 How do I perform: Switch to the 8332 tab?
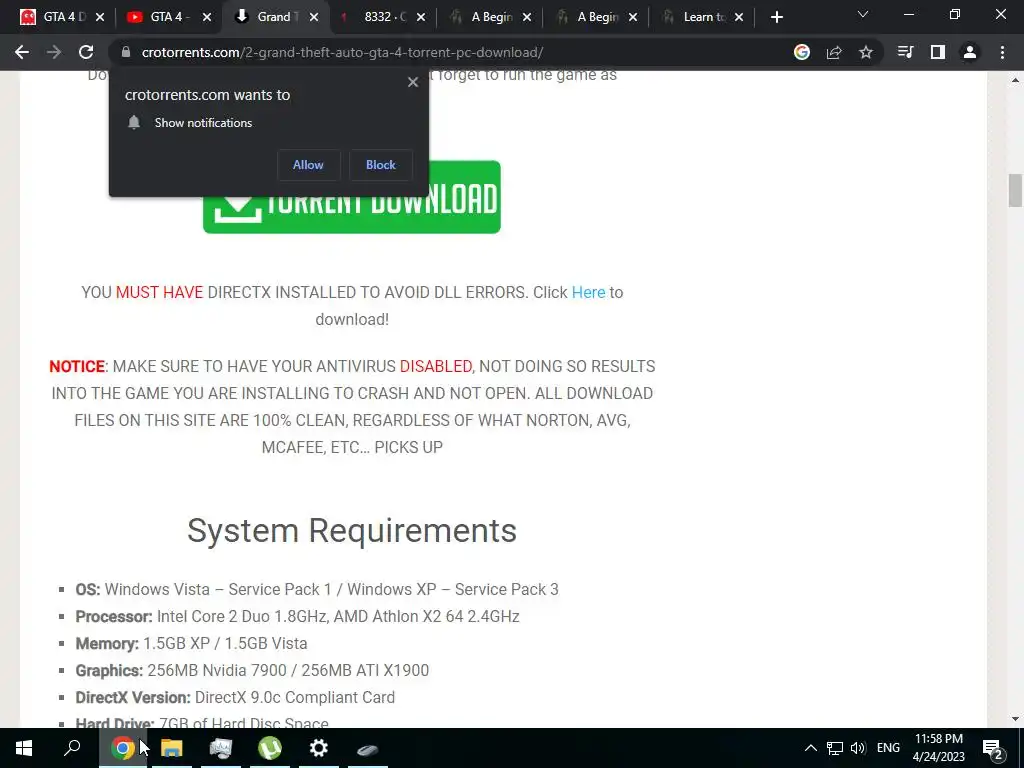pyautogui.click(x=385, y=17)
